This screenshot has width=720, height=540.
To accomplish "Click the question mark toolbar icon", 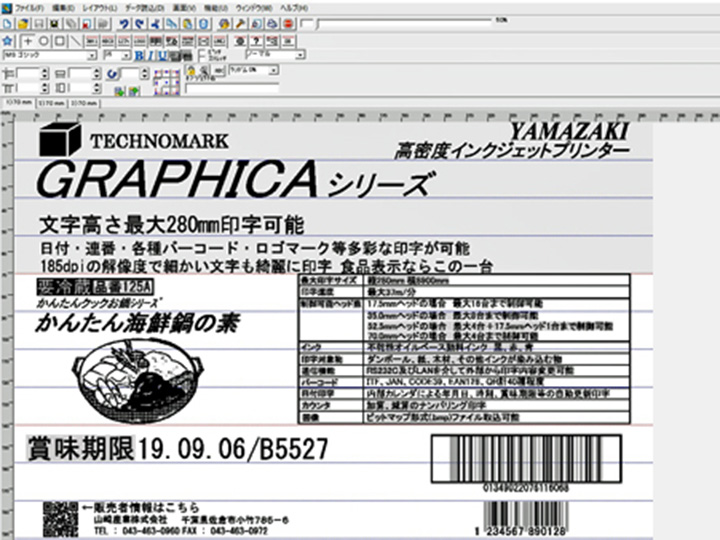I will point(256,41).
